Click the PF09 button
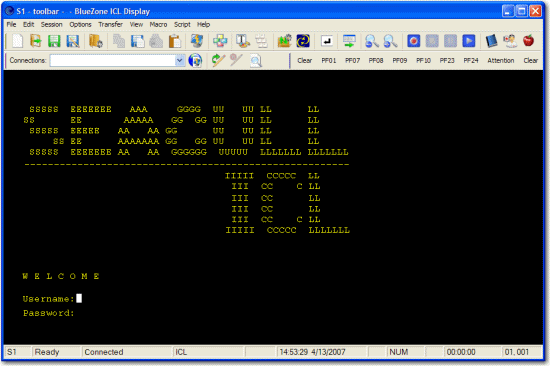 tap(400, 60)
